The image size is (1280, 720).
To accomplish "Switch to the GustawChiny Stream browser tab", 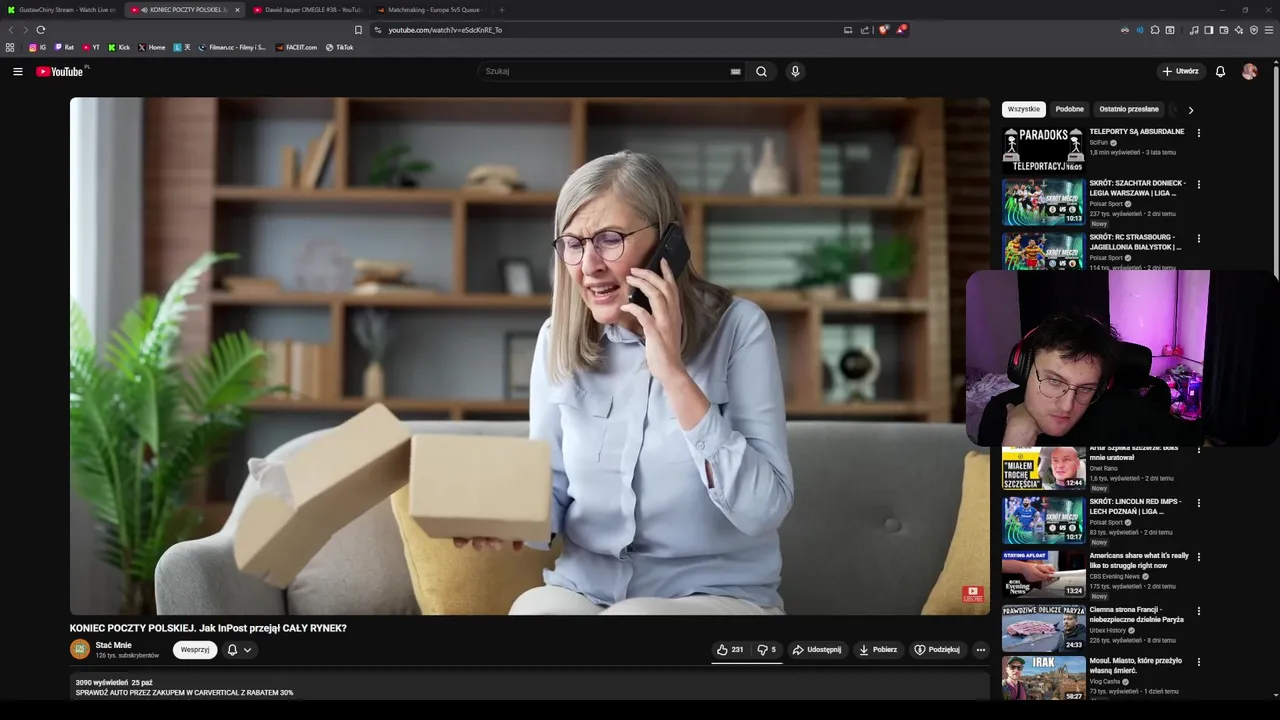I will pyautogui.click(x=61, y=10).
